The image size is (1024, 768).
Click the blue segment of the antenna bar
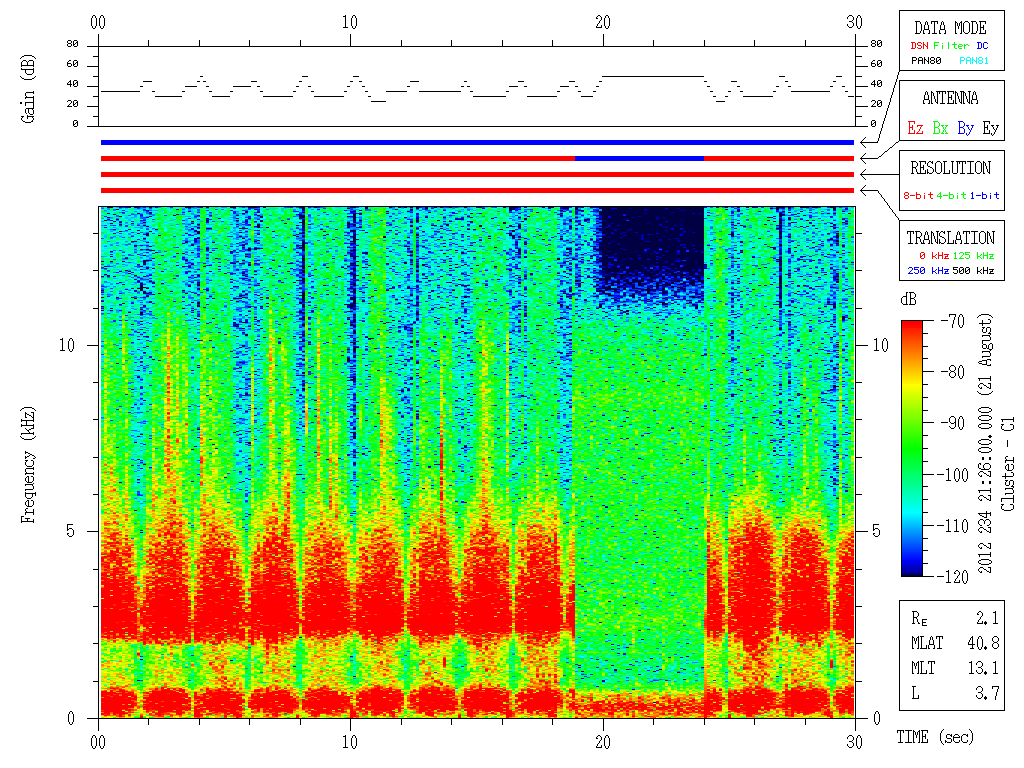coord(639,158)
